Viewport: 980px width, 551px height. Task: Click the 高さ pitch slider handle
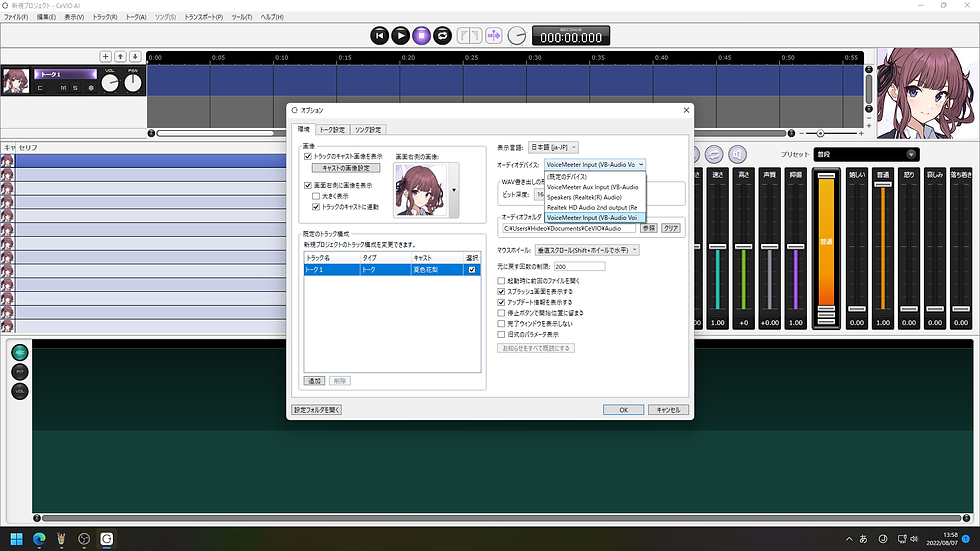click(x=743, y=247)
